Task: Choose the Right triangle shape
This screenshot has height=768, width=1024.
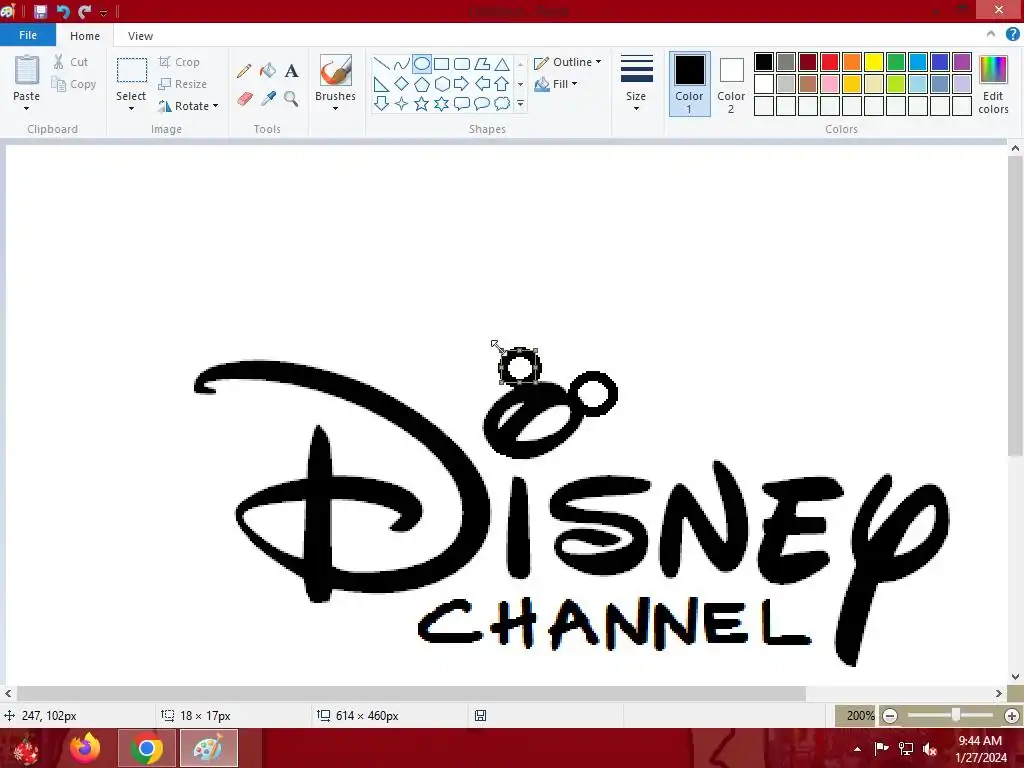Action: point(382,84)
